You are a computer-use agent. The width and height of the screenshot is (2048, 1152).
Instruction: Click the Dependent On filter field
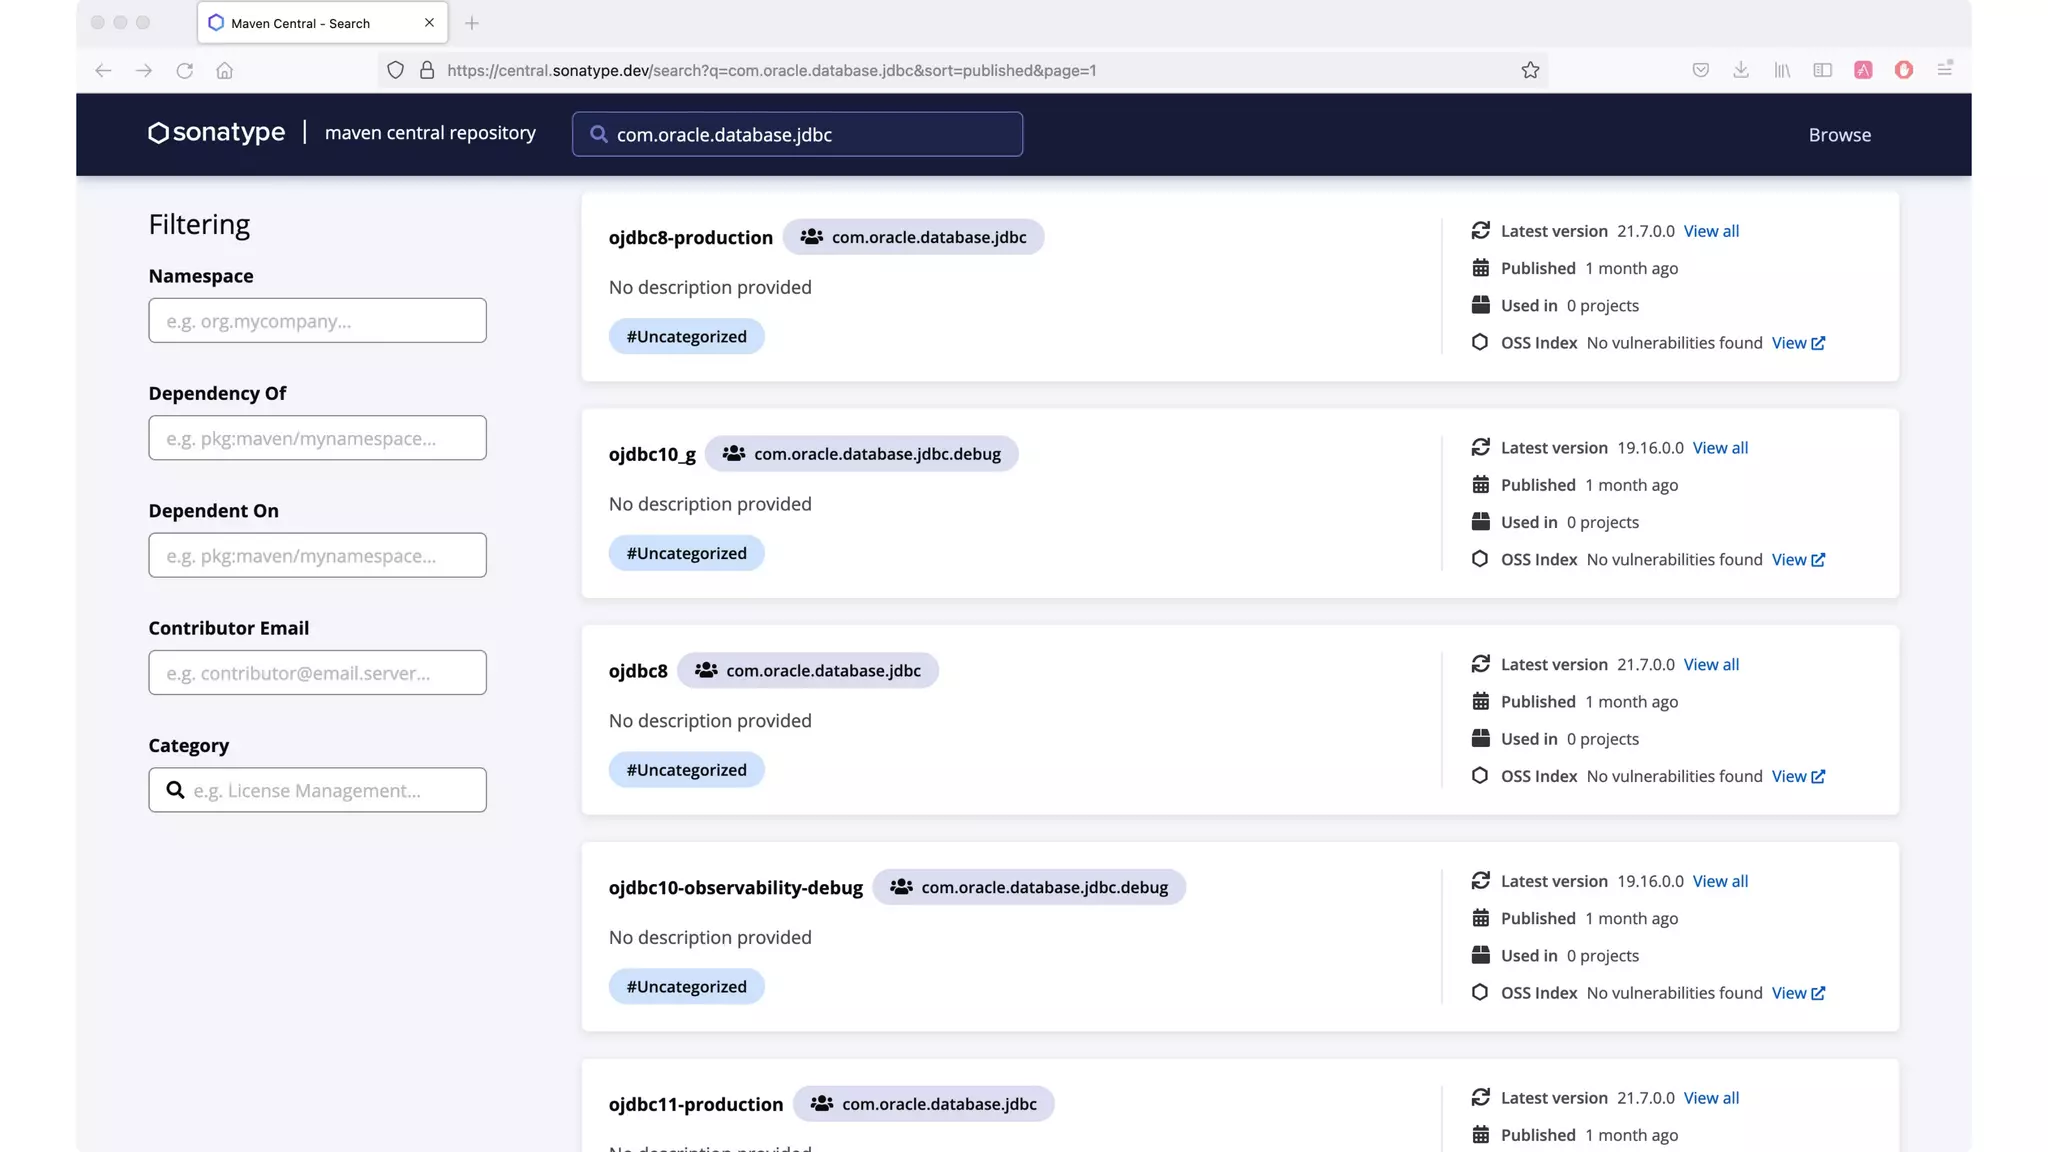[x=317, y=555]
